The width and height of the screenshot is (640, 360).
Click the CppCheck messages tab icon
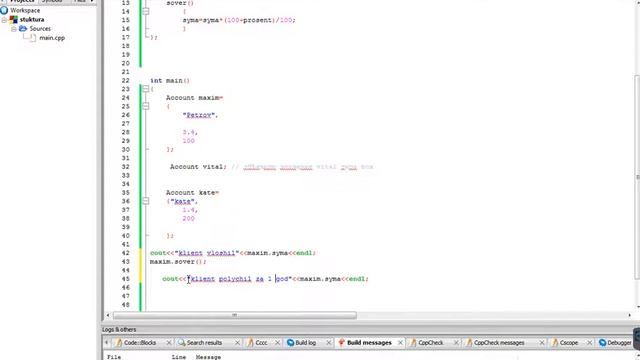(469, 343)
